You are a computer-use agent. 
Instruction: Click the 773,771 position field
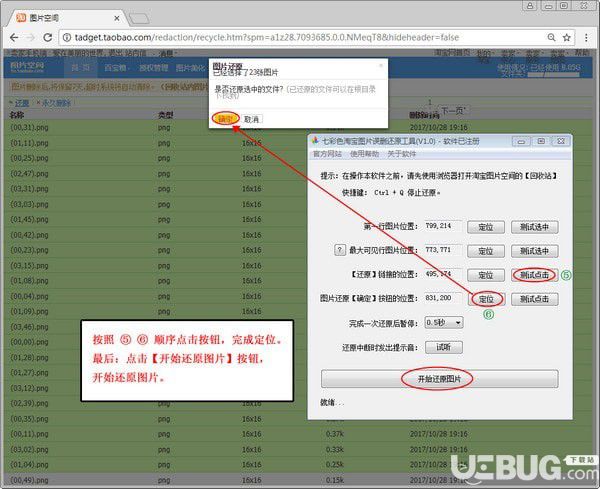[x=443, y=250]
